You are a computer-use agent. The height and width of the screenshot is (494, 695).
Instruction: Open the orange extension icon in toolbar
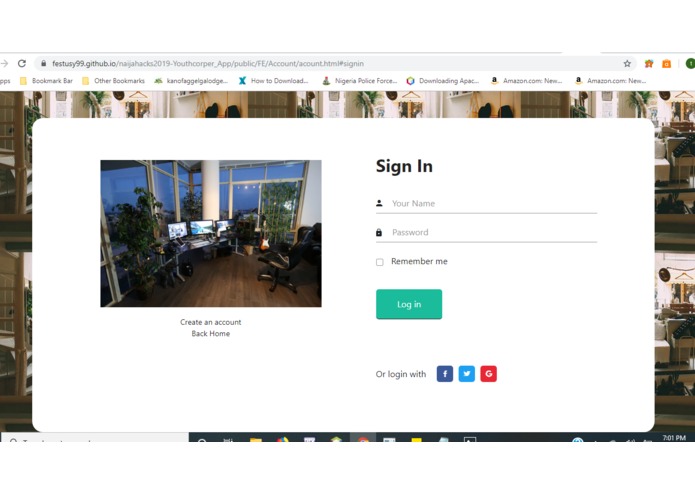pos(666,64)
